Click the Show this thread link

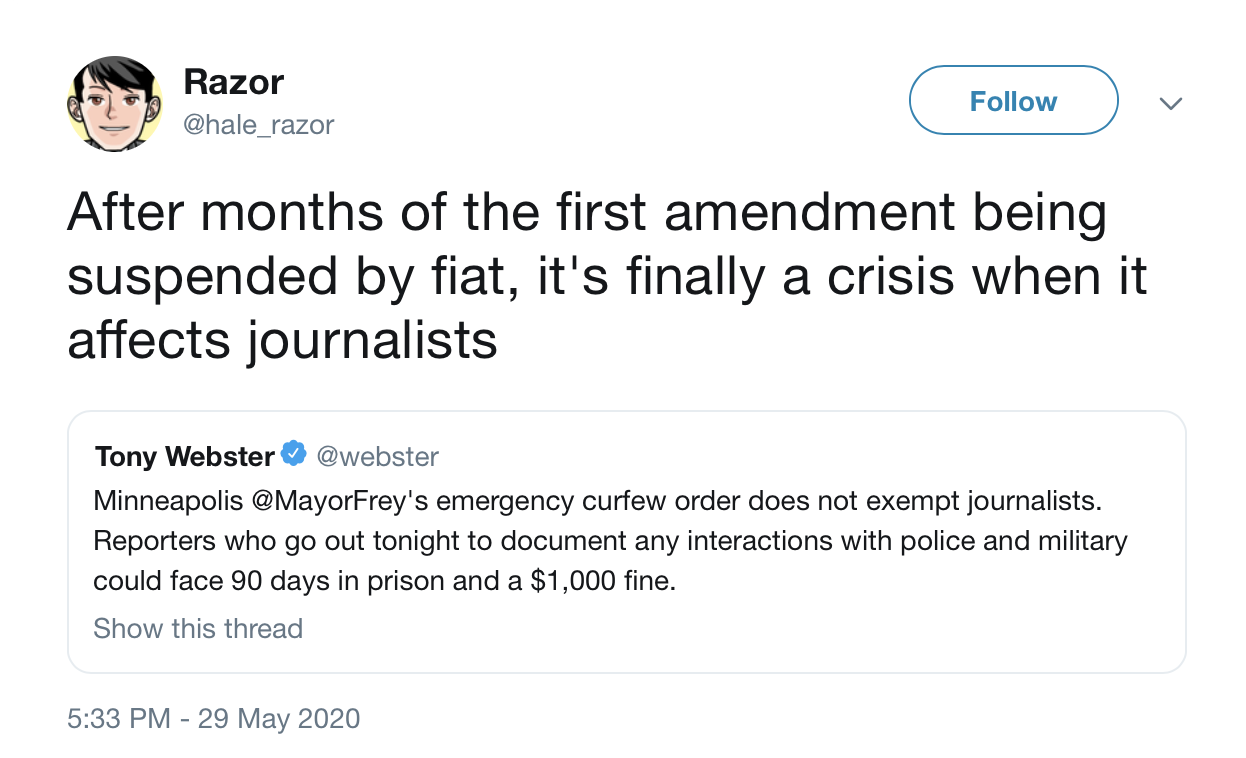198,628
